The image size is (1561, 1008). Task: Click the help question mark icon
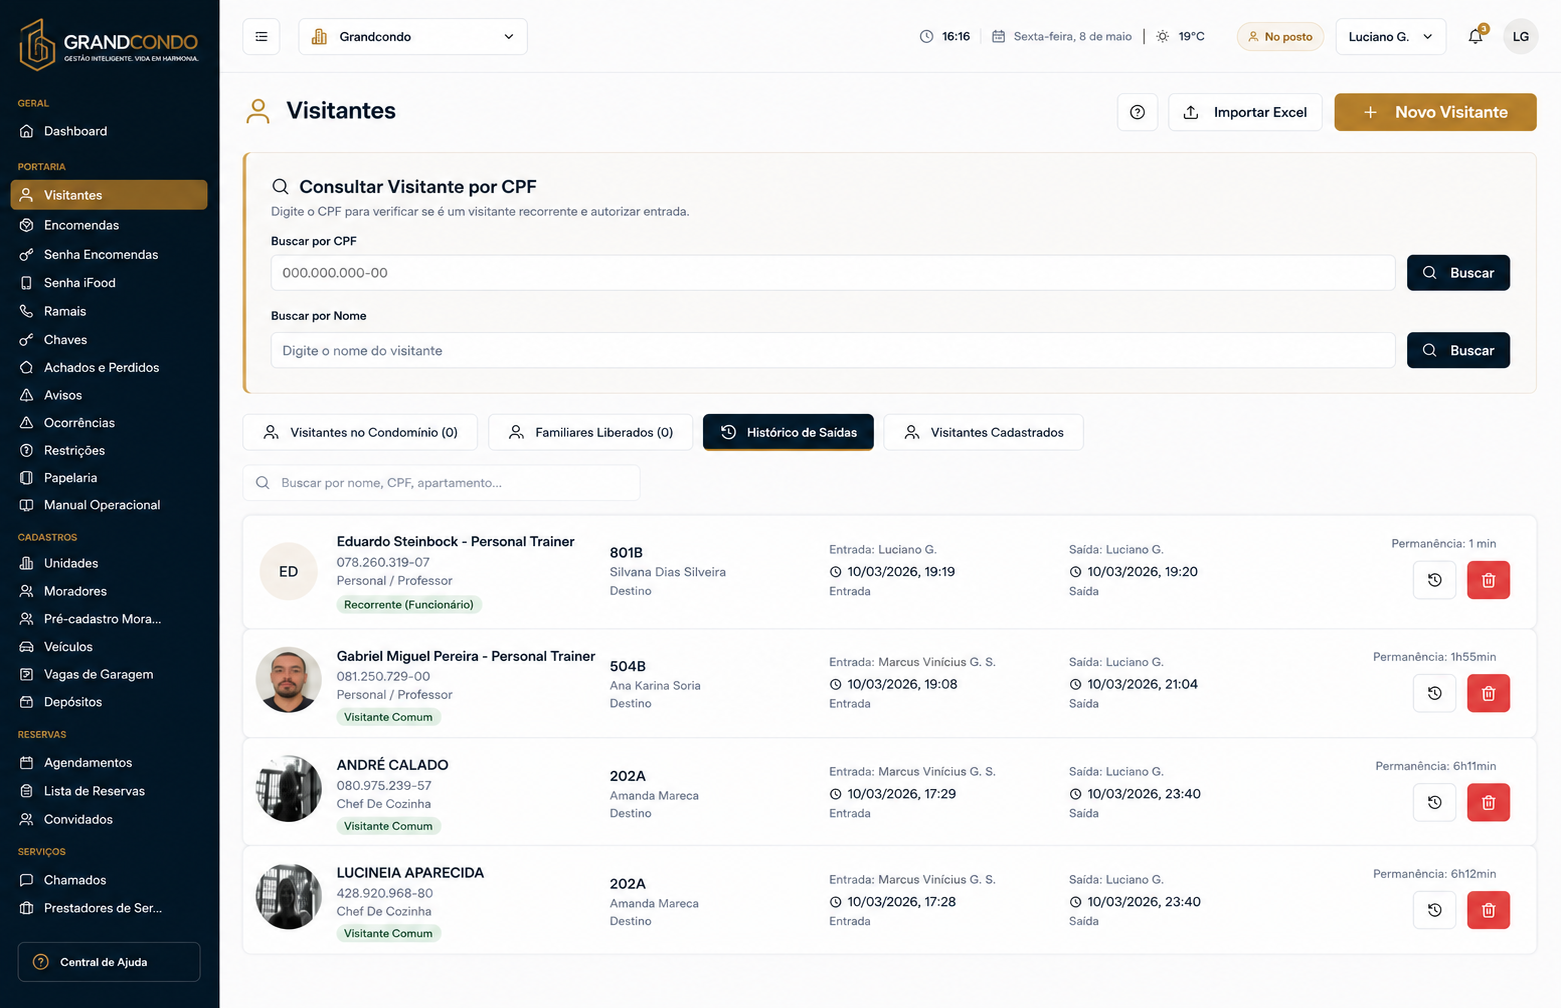pos(1137,112)
